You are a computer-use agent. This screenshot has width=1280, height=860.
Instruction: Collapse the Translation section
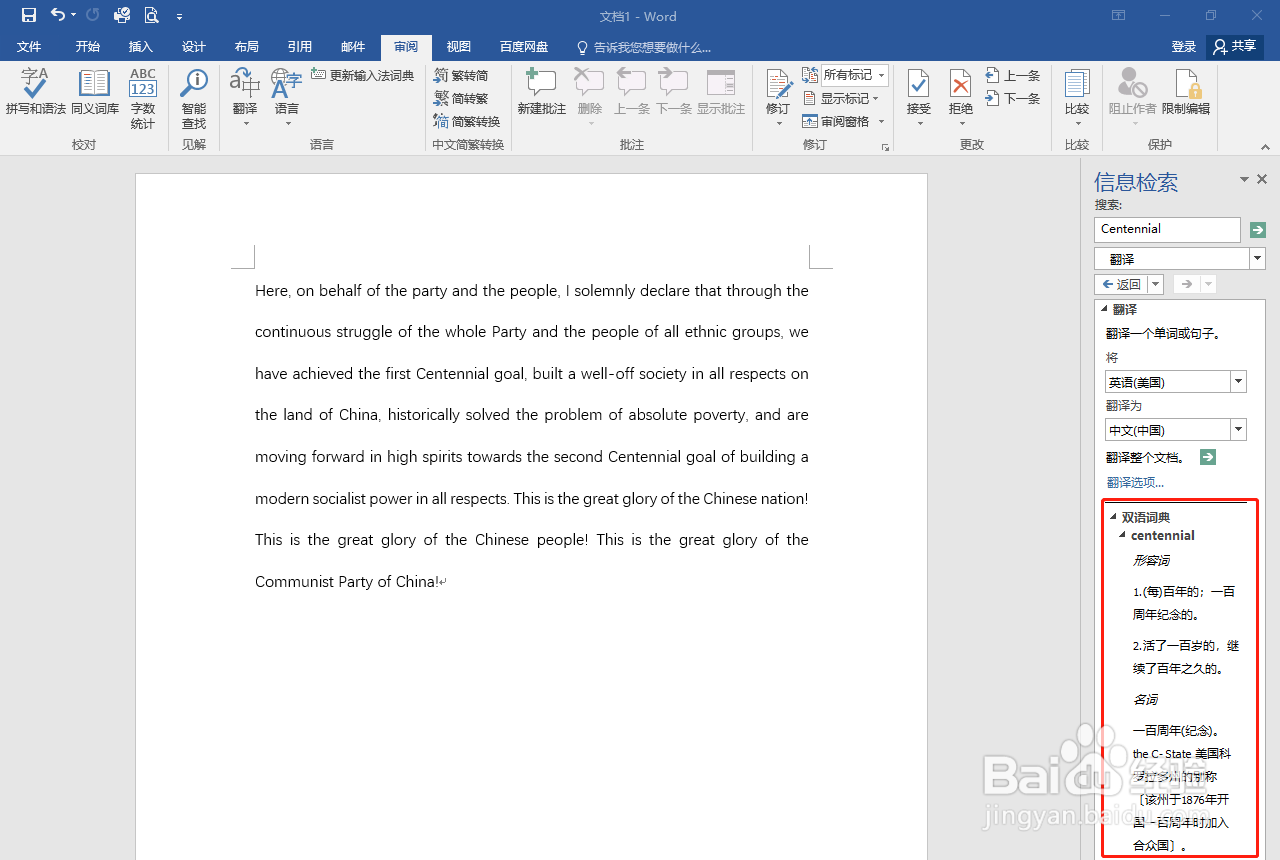pos(1103,309)
